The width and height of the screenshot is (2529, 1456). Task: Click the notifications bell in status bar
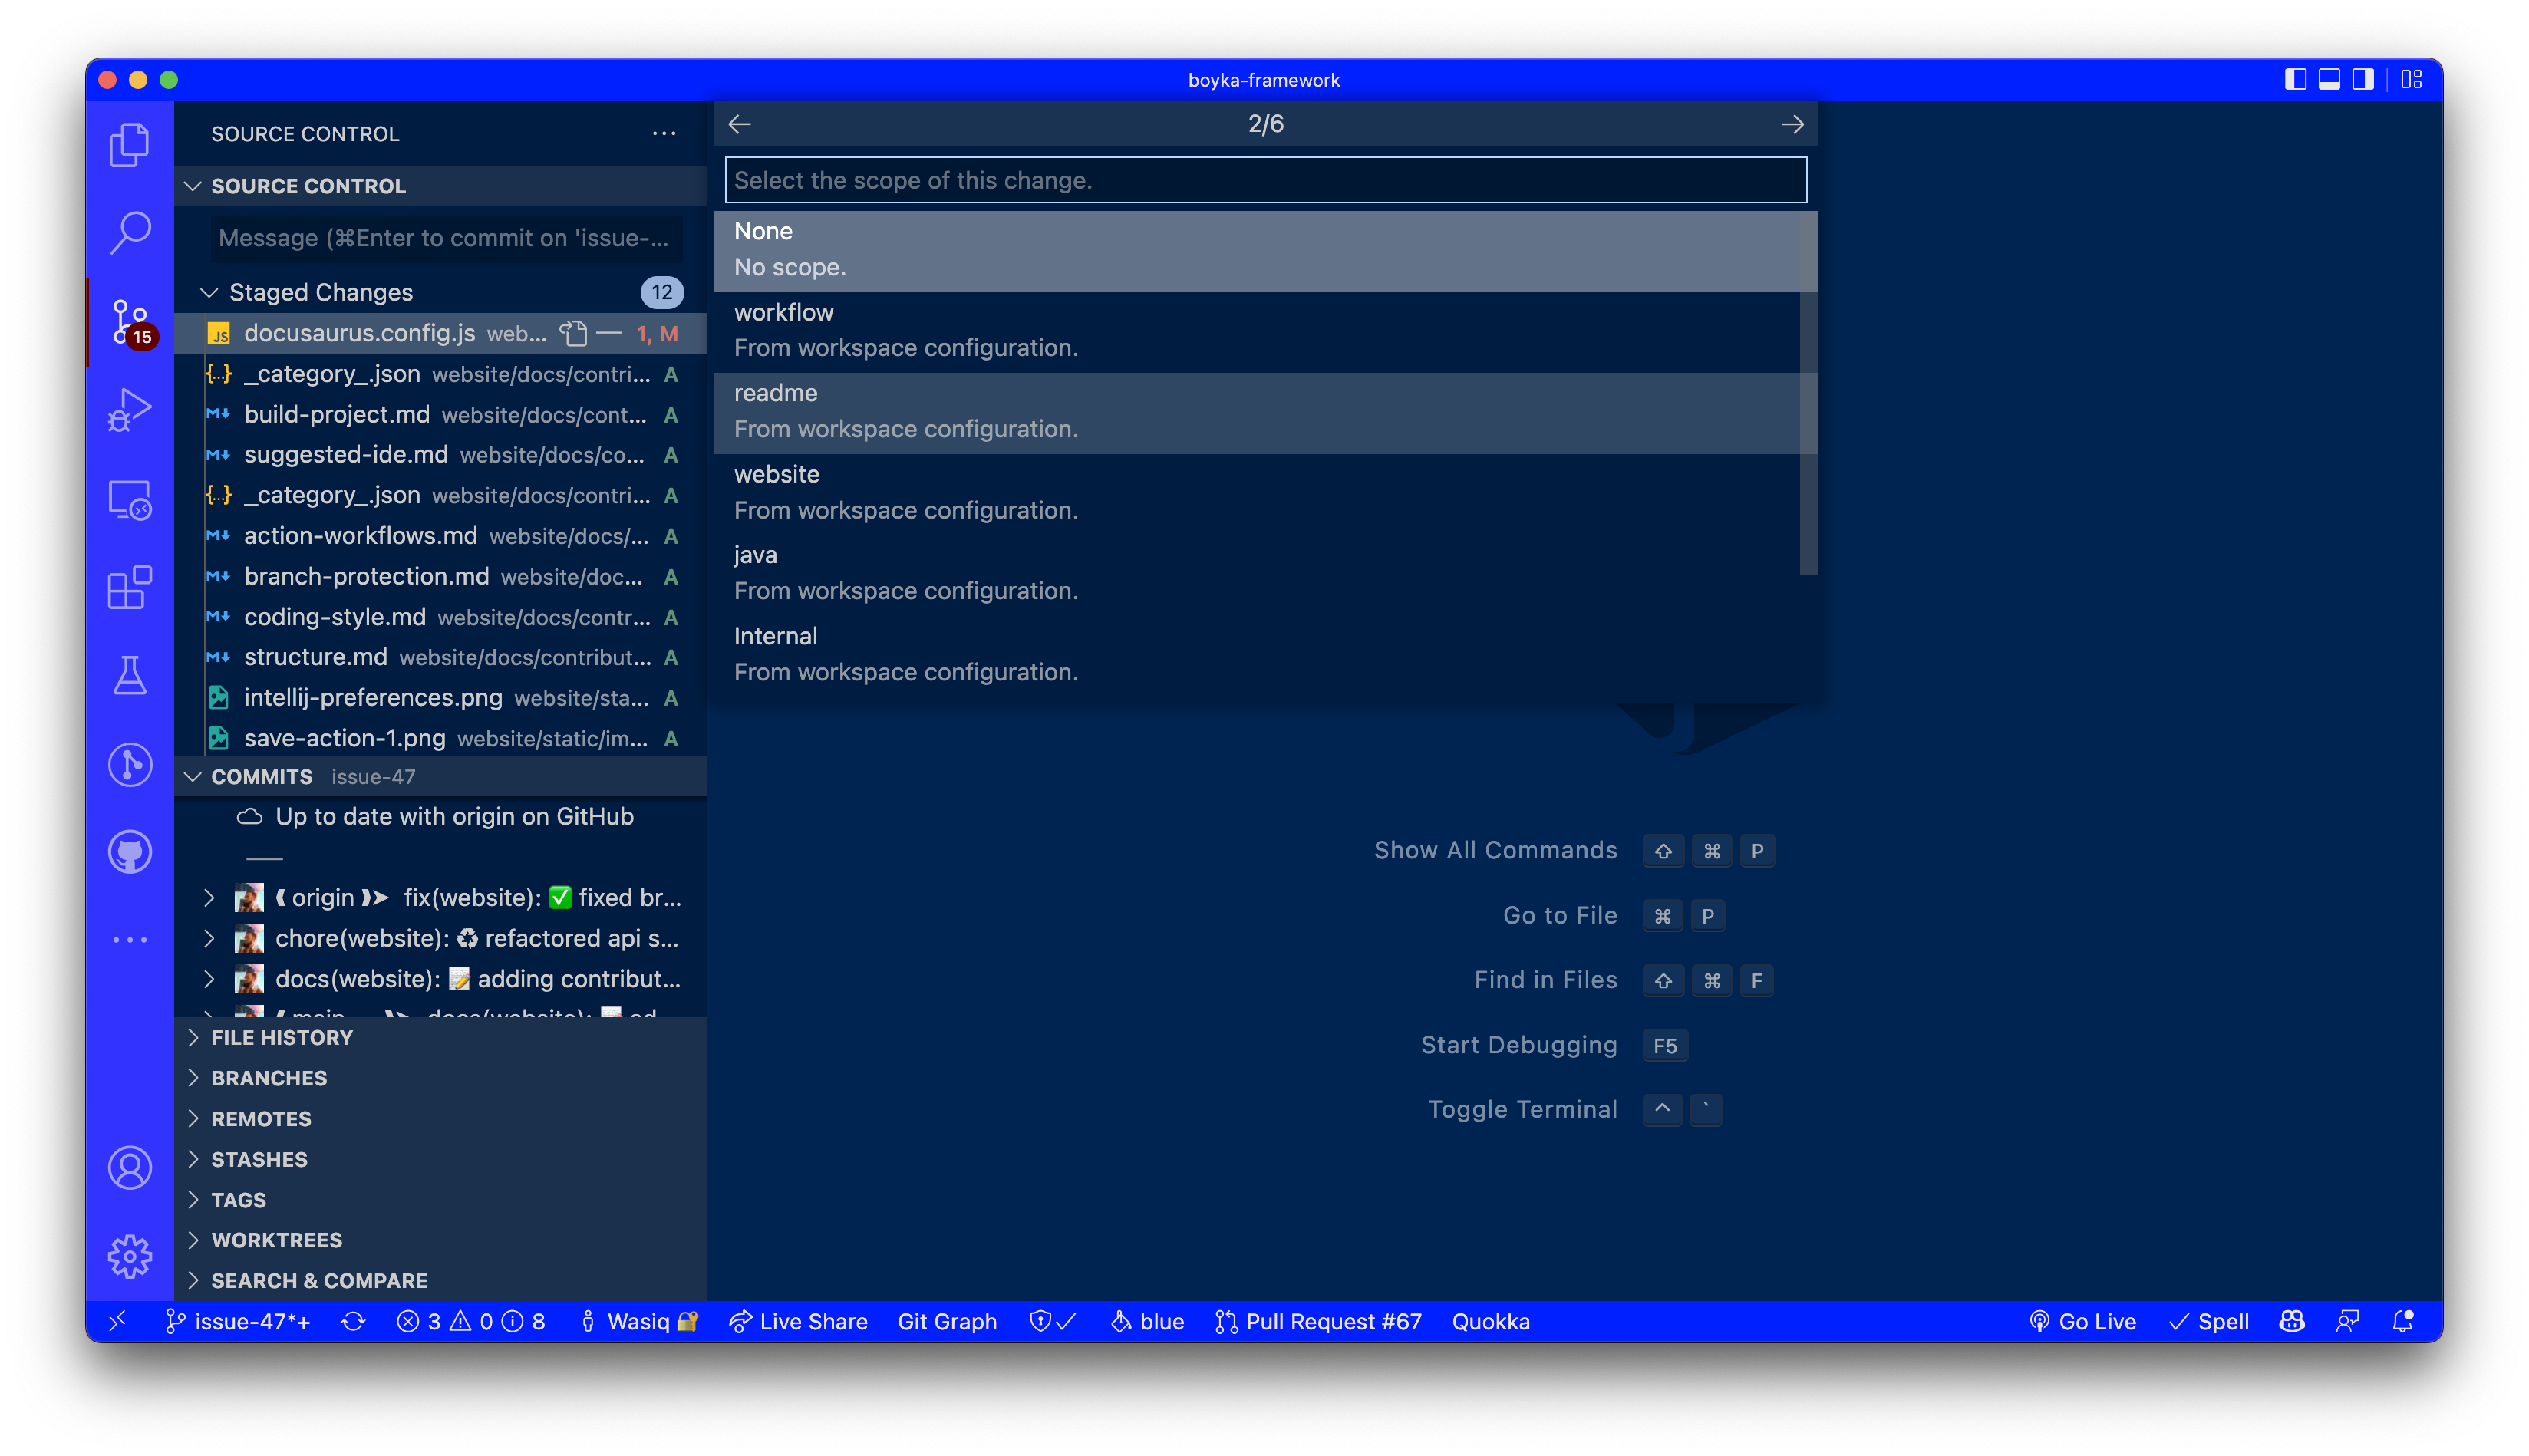2403,1322
